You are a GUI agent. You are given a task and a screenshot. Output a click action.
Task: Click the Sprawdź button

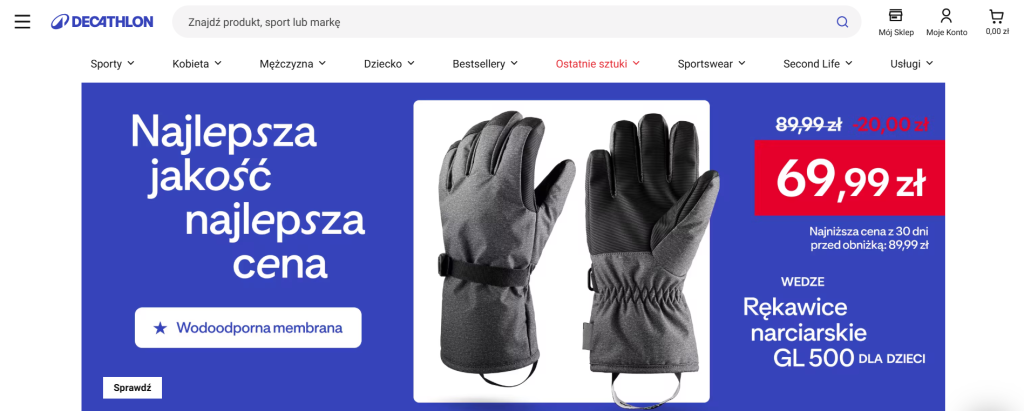133,387
